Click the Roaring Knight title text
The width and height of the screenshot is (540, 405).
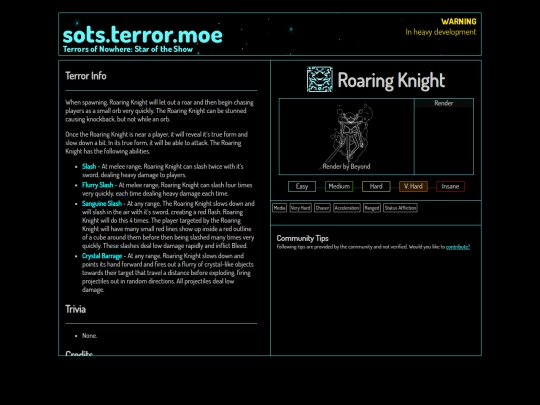(x=391, y=80)
